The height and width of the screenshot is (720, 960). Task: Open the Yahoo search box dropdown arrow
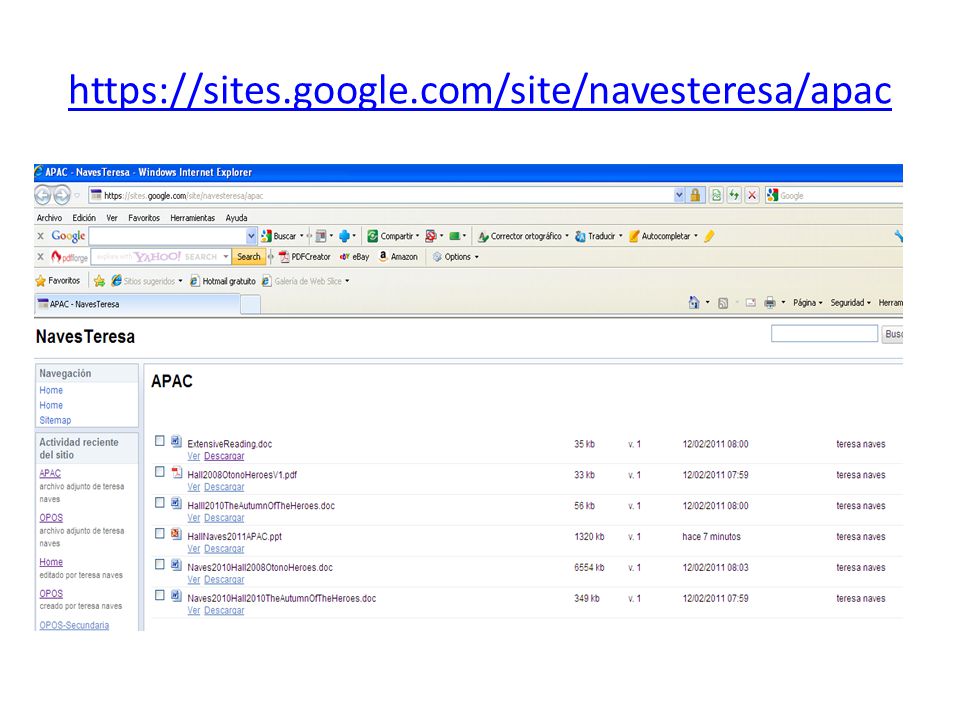(x=226, y=257)
